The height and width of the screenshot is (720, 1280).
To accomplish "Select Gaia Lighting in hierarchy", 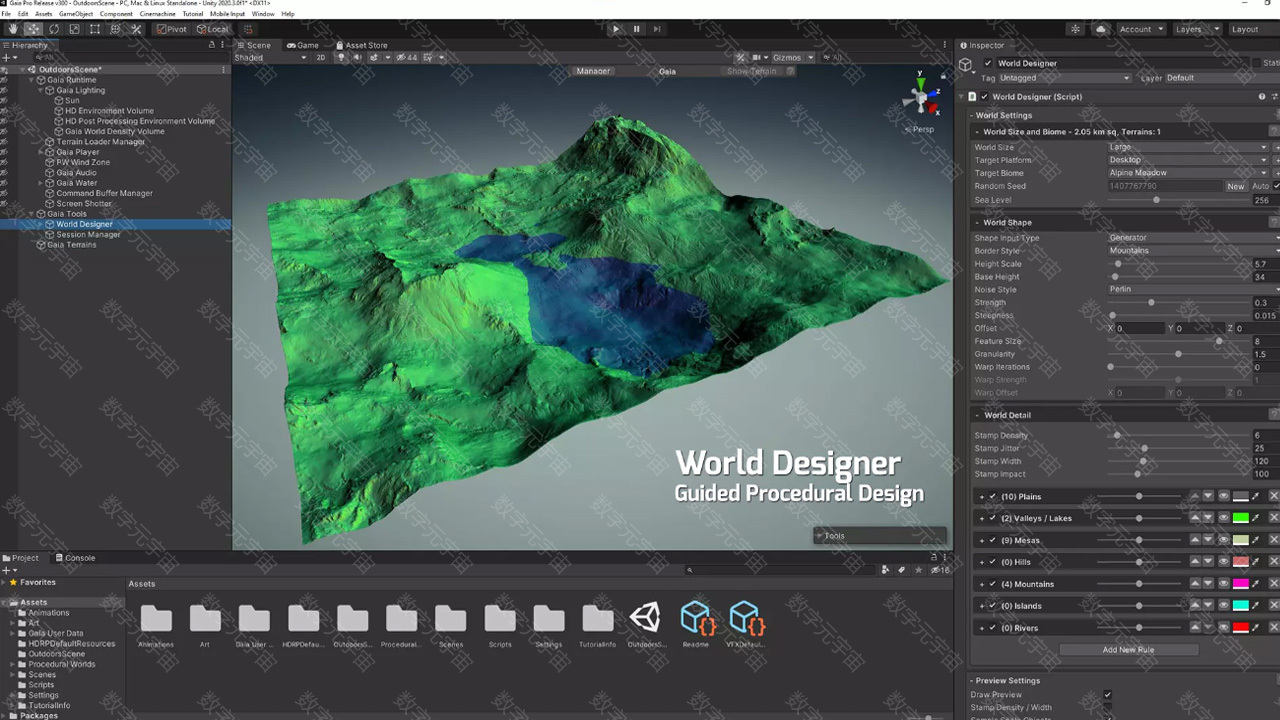I will point(80,90).
